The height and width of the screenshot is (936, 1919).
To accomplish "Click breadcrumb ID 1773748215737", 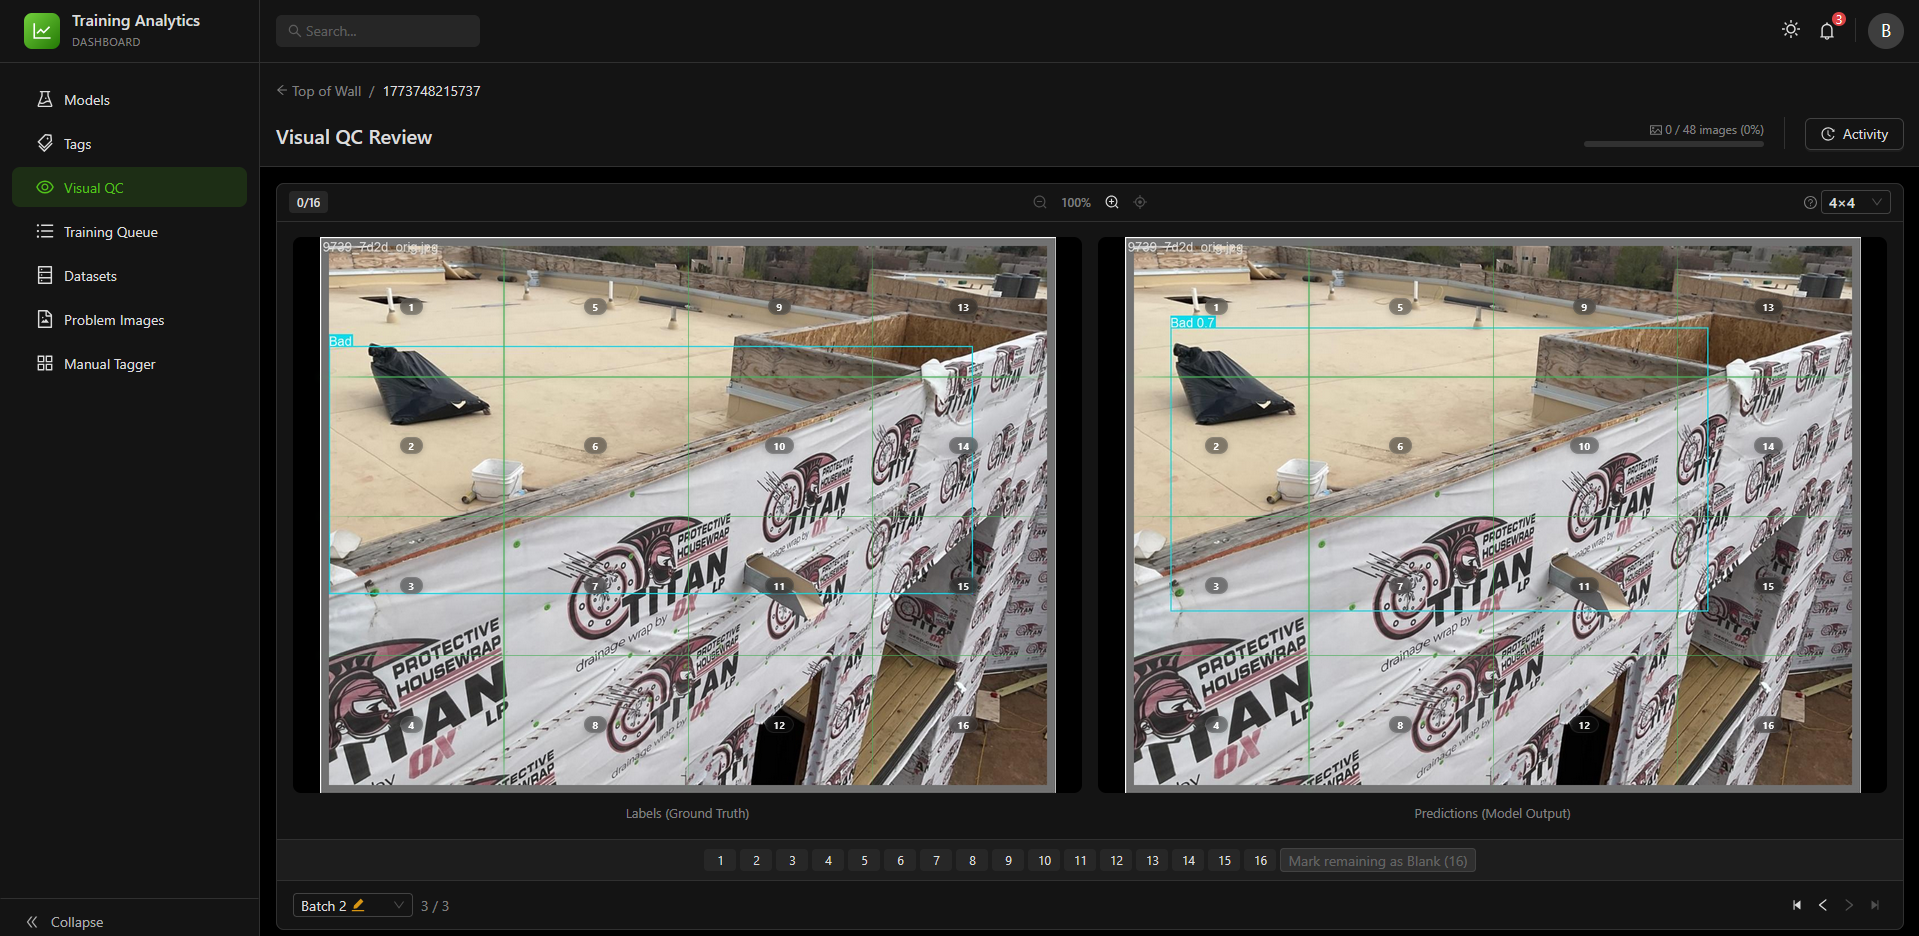I will [432, 91].
